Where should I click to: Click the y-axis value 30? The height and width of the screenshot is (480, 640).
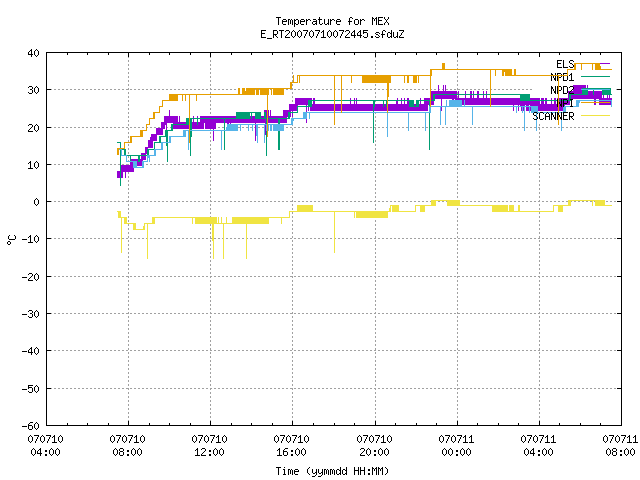point(33,90)
